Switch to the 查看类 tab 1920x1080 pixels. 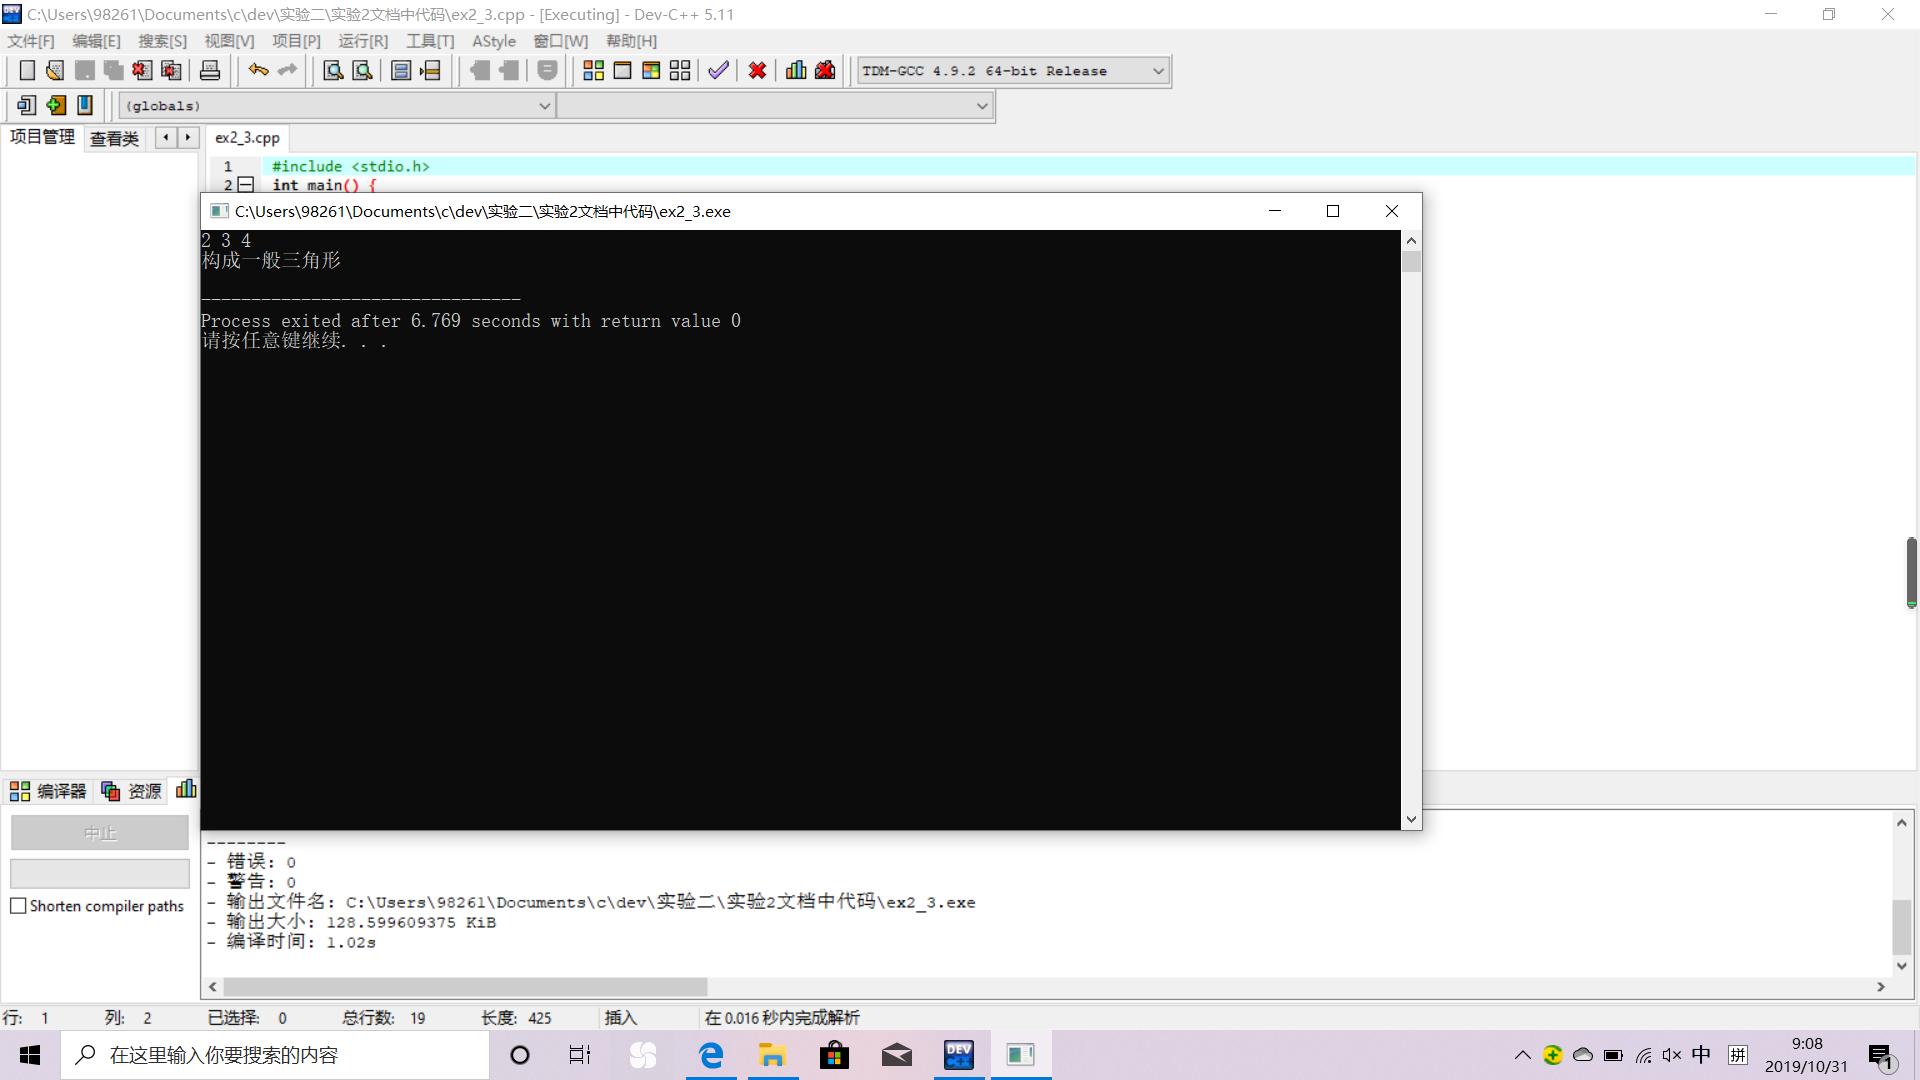(x=114, y=138)
